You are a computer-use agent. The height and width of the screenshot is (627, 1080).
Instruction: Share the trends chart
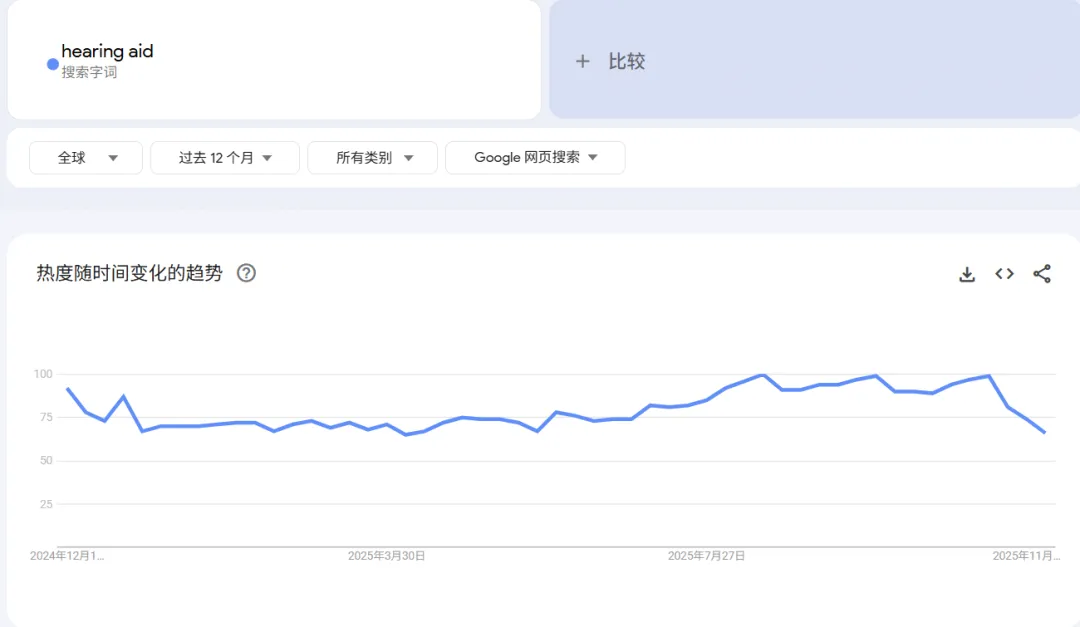1042,273
